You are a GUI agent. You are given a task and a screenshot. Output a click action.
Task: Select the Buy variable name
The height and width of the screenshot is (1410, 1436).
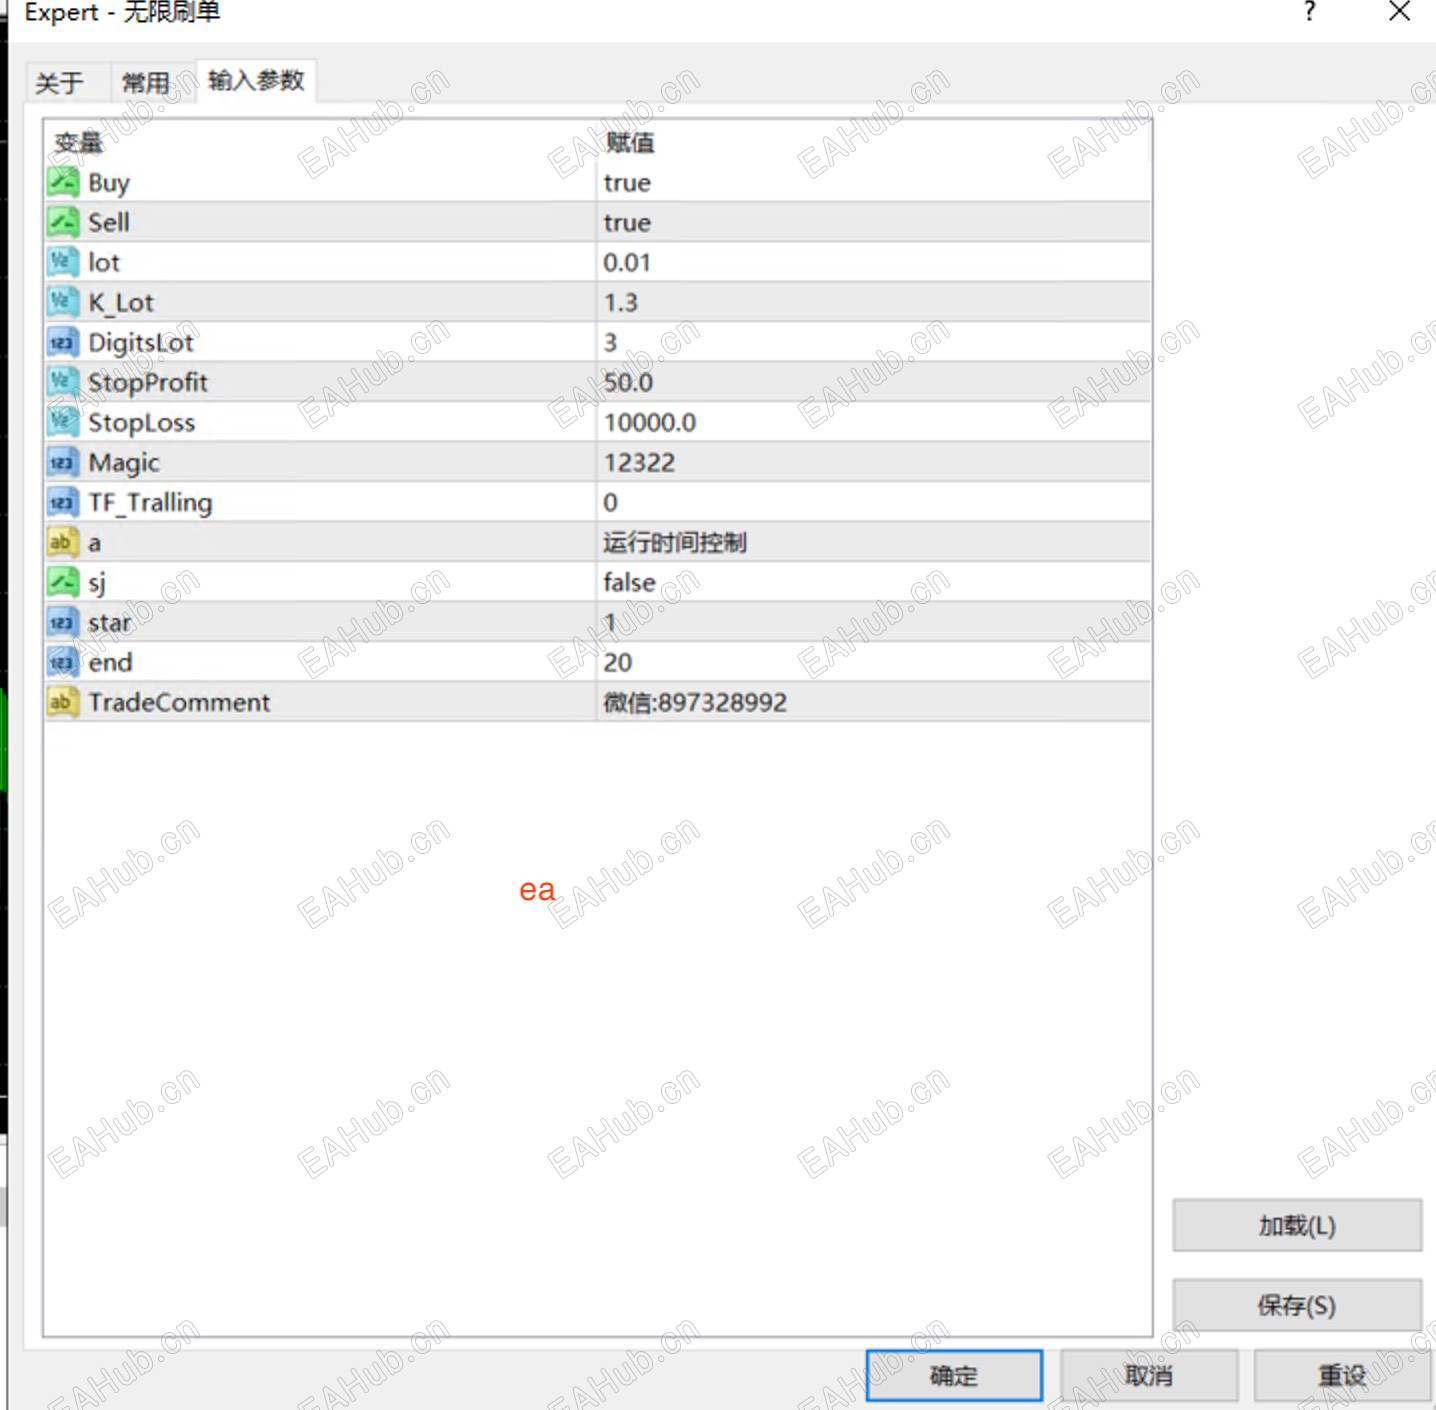[x=109, y=183]
